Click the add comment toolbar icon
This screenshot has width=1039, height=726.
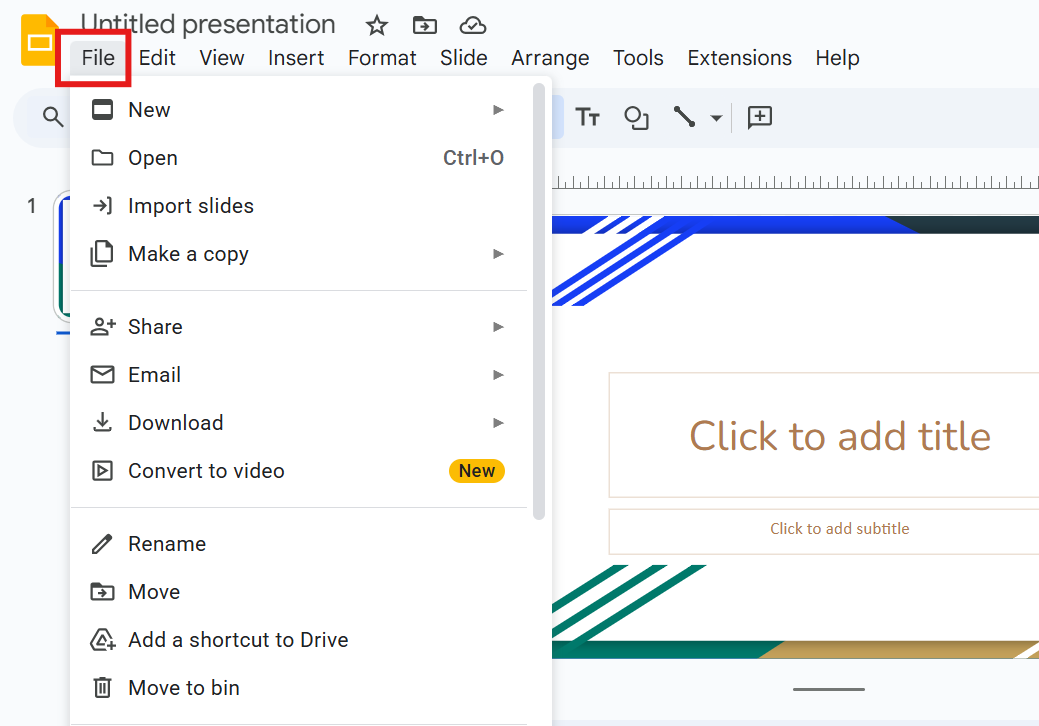(x=759, y=117)
